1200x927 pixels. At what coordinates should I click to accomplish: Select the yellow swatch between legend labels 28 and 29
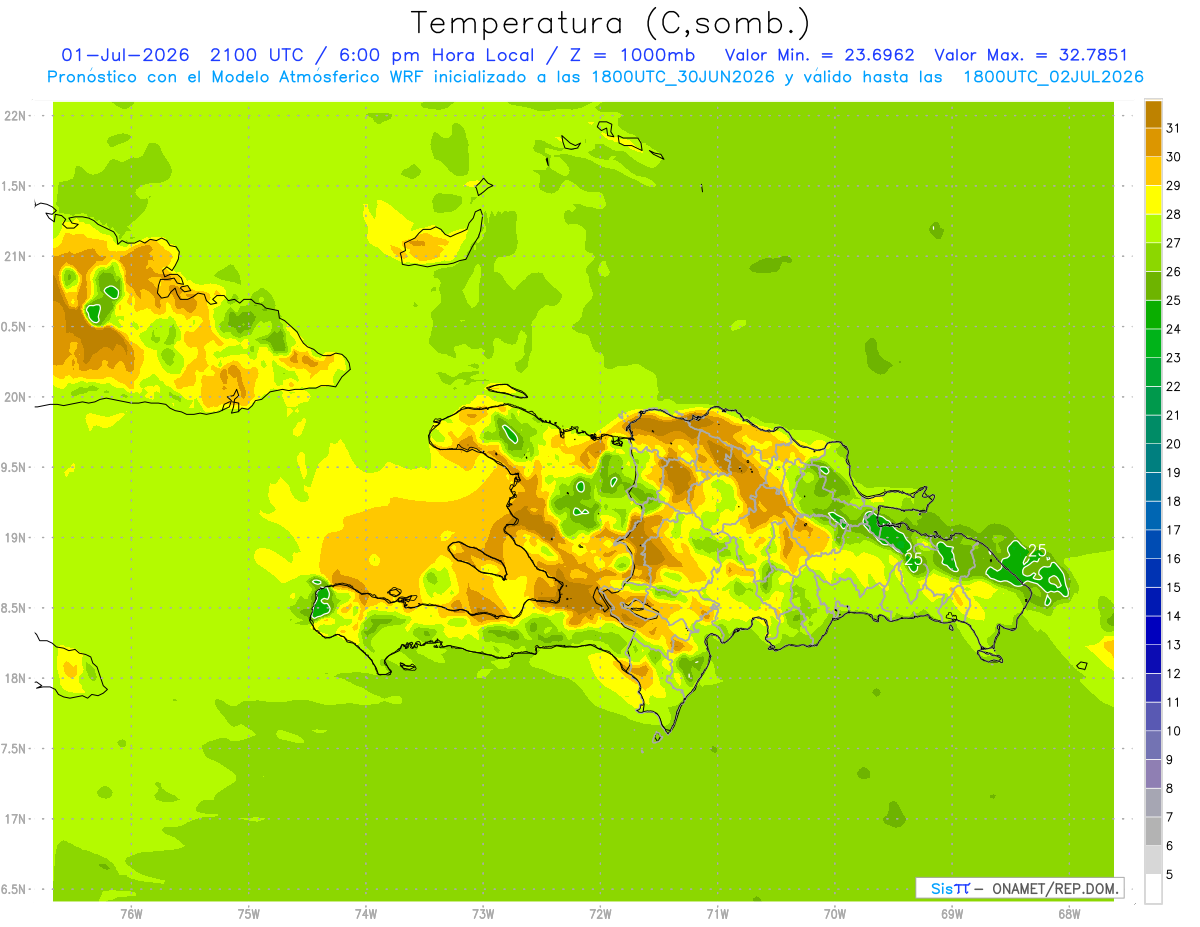click(1153, 200)
